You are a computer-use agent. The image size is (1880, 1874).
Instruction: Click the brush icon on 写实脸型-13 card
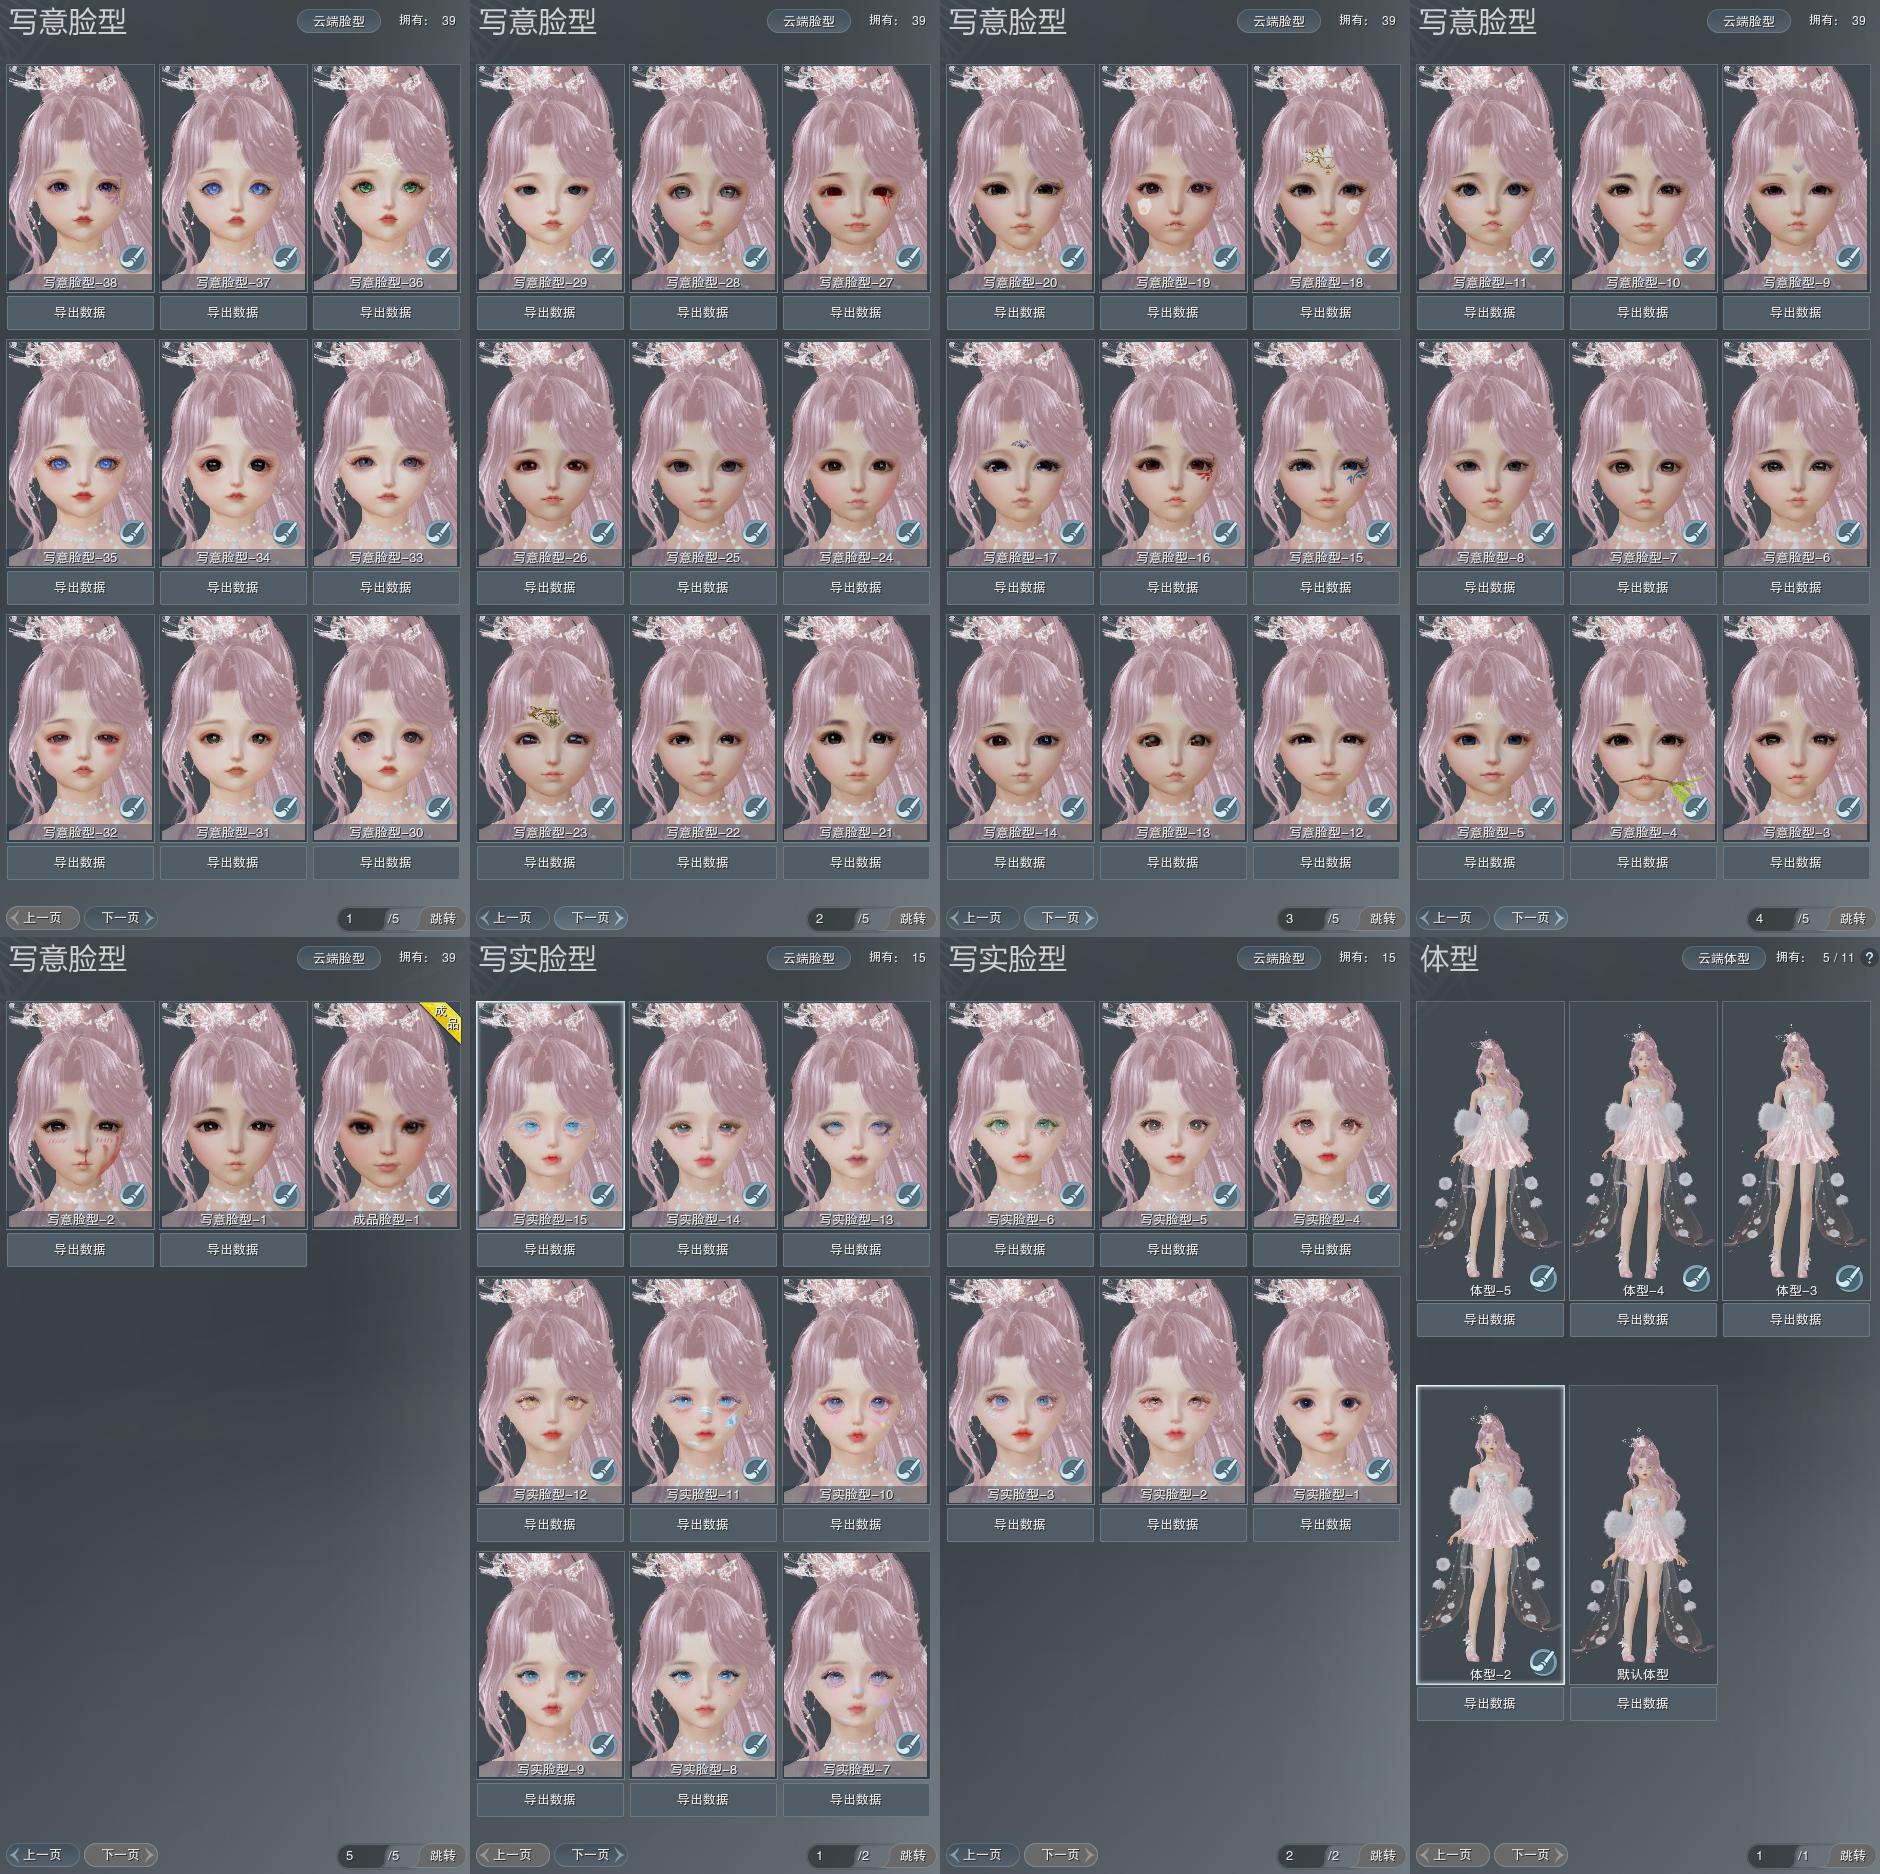point(909,1195)
